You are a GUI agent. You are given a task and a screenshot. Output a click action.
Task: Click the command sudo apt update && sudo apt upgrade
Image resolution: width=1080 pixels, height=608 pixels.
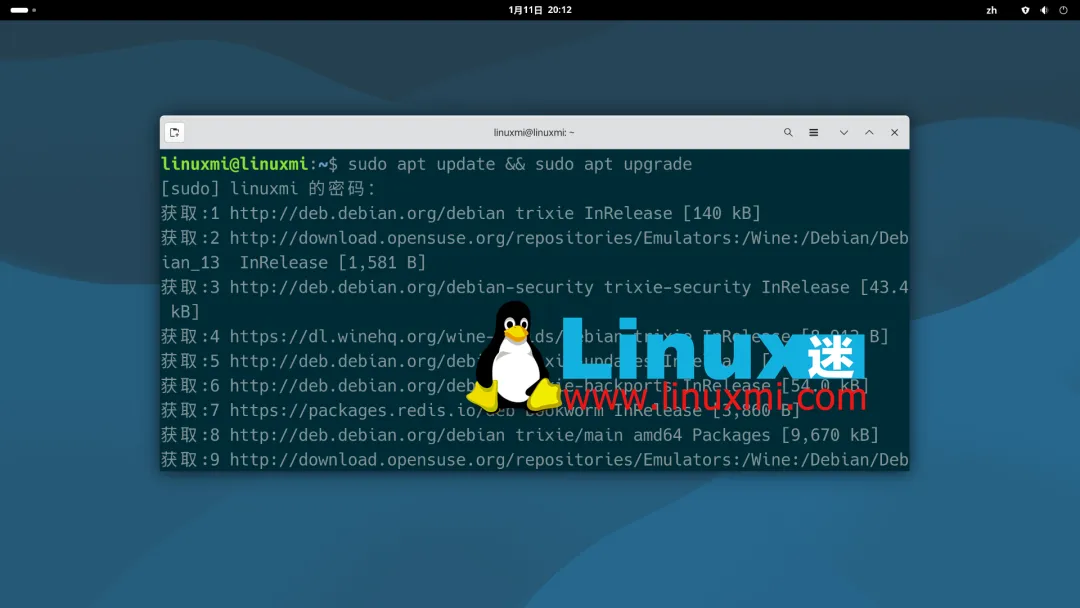(x=520, y=164)
